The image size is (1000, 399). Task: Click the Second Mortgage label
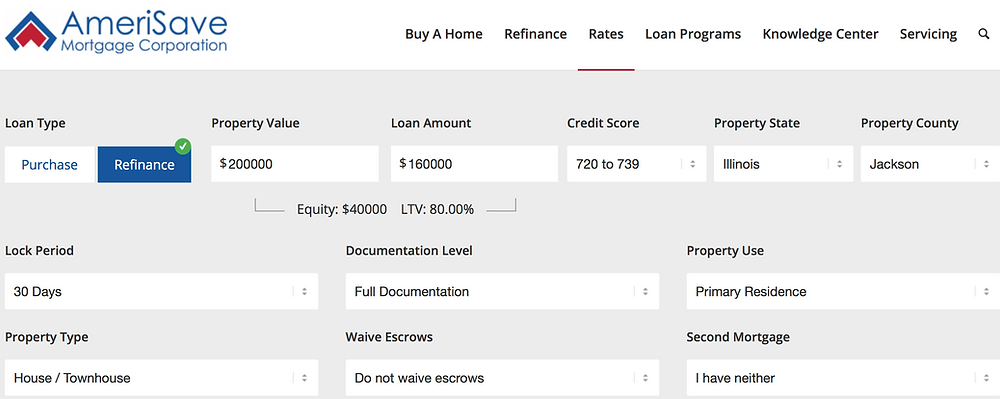738,337
